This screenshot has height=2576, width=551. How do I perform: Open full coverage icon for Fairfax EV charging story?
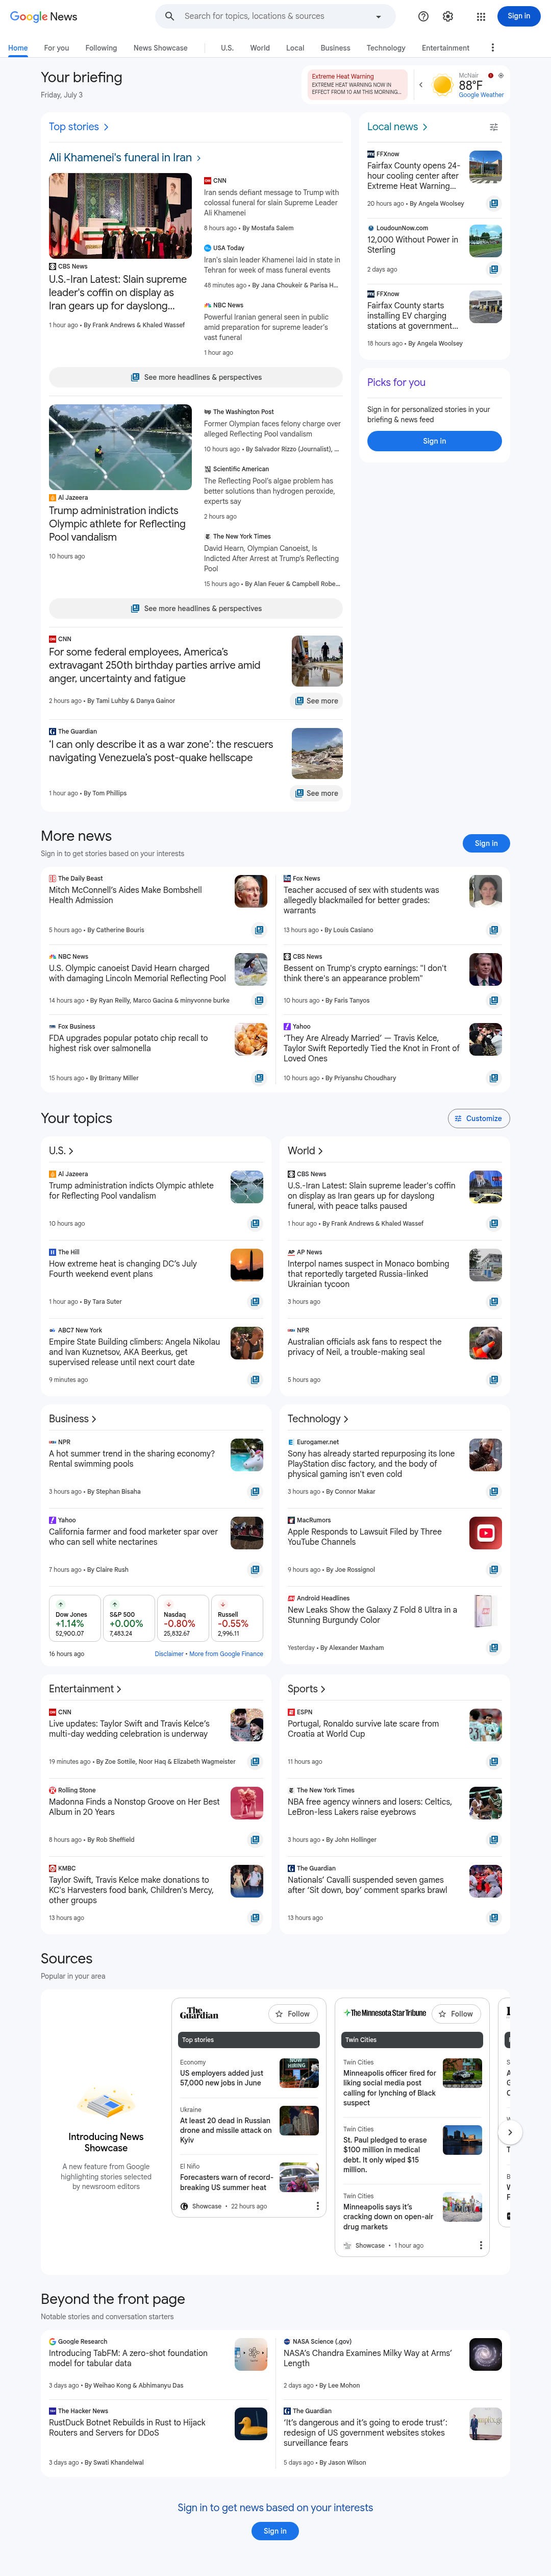tap(494, 343)
